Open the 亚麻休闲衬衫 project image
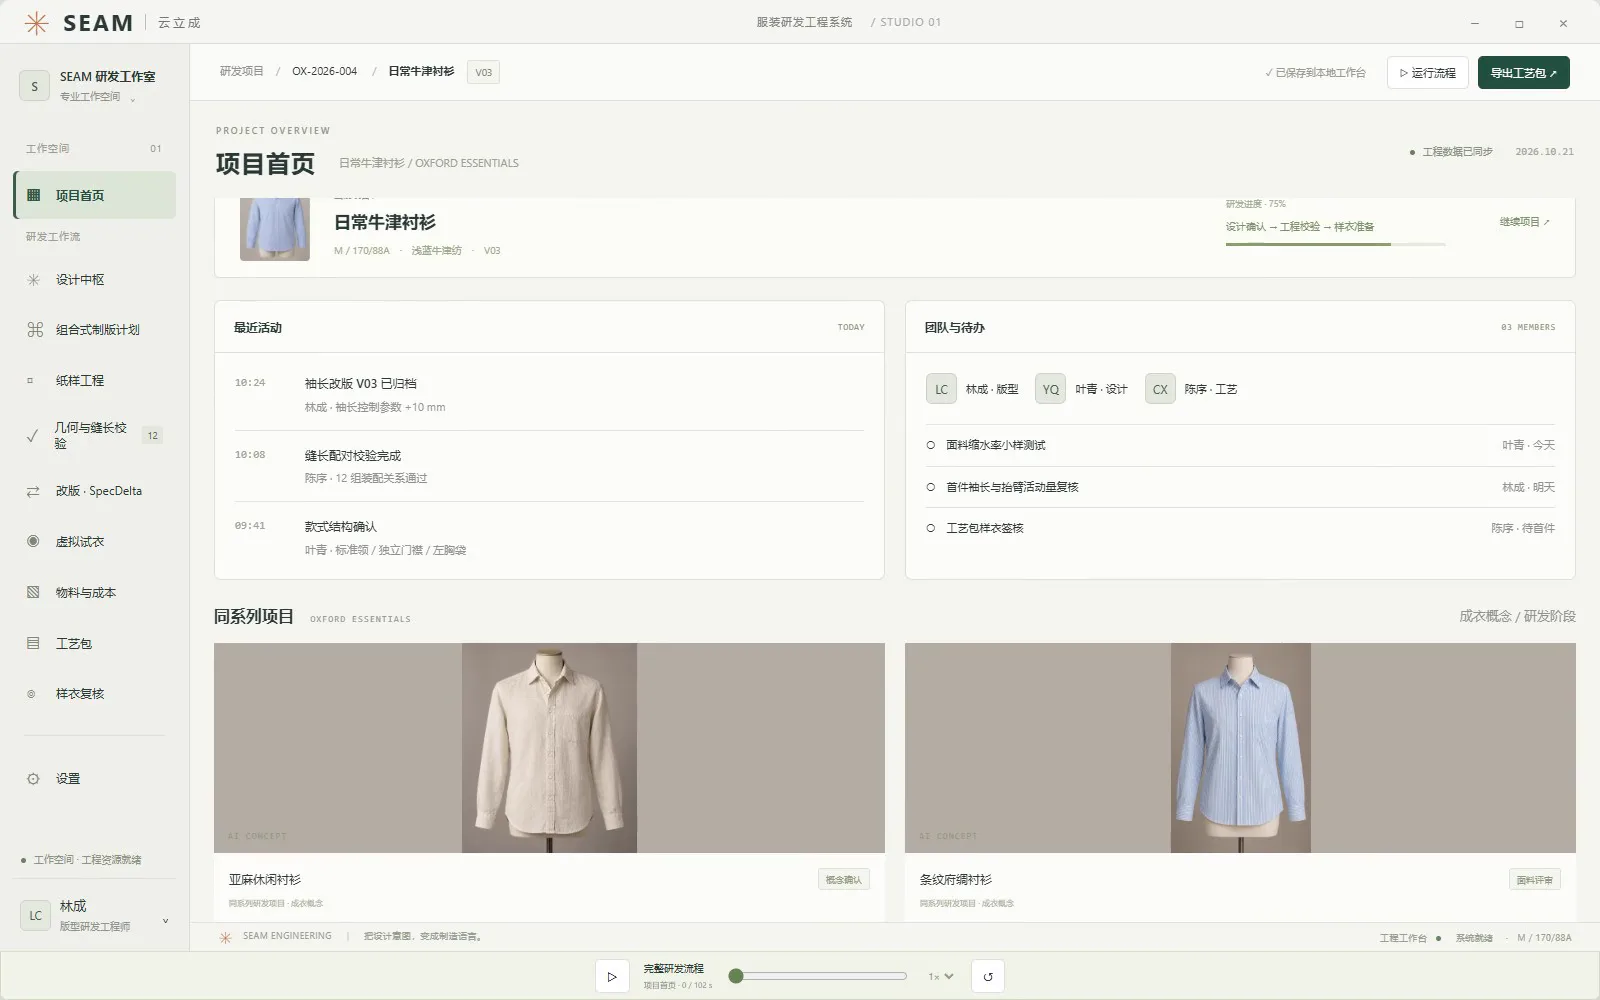Image resolution: width=1600 pixels, height=1000 pixels. click(549, 748)
